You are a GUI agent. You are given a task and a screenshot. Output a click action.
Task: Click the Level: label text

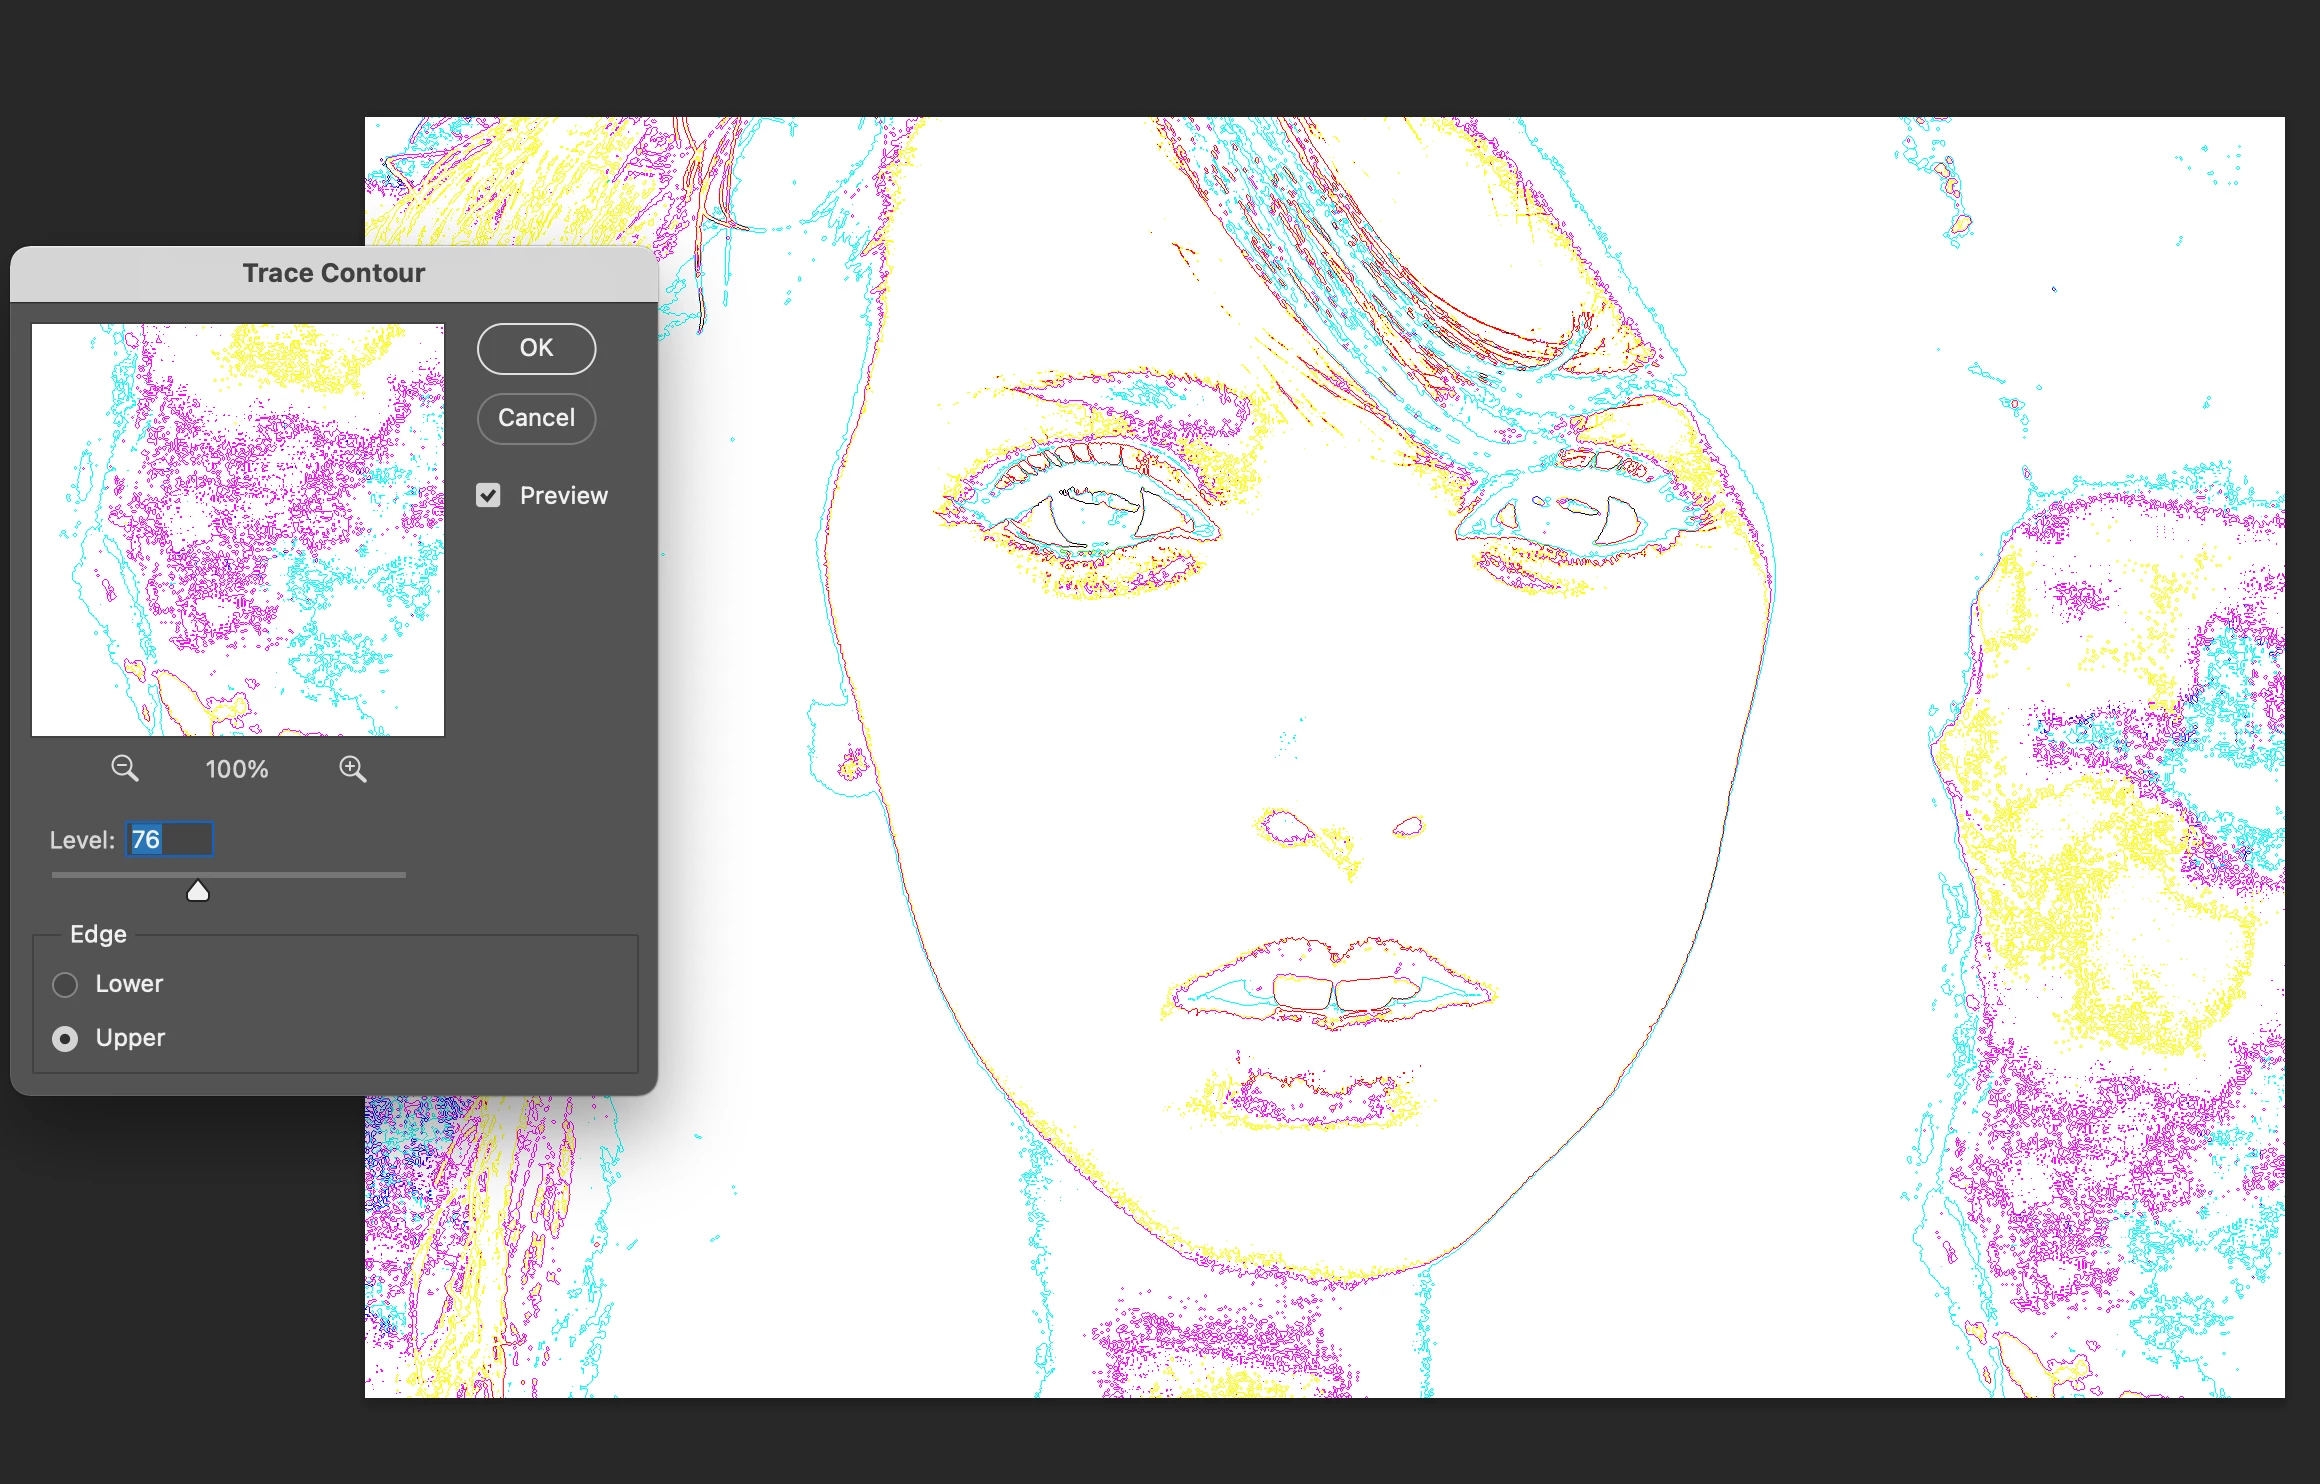[x=82, y=840]
